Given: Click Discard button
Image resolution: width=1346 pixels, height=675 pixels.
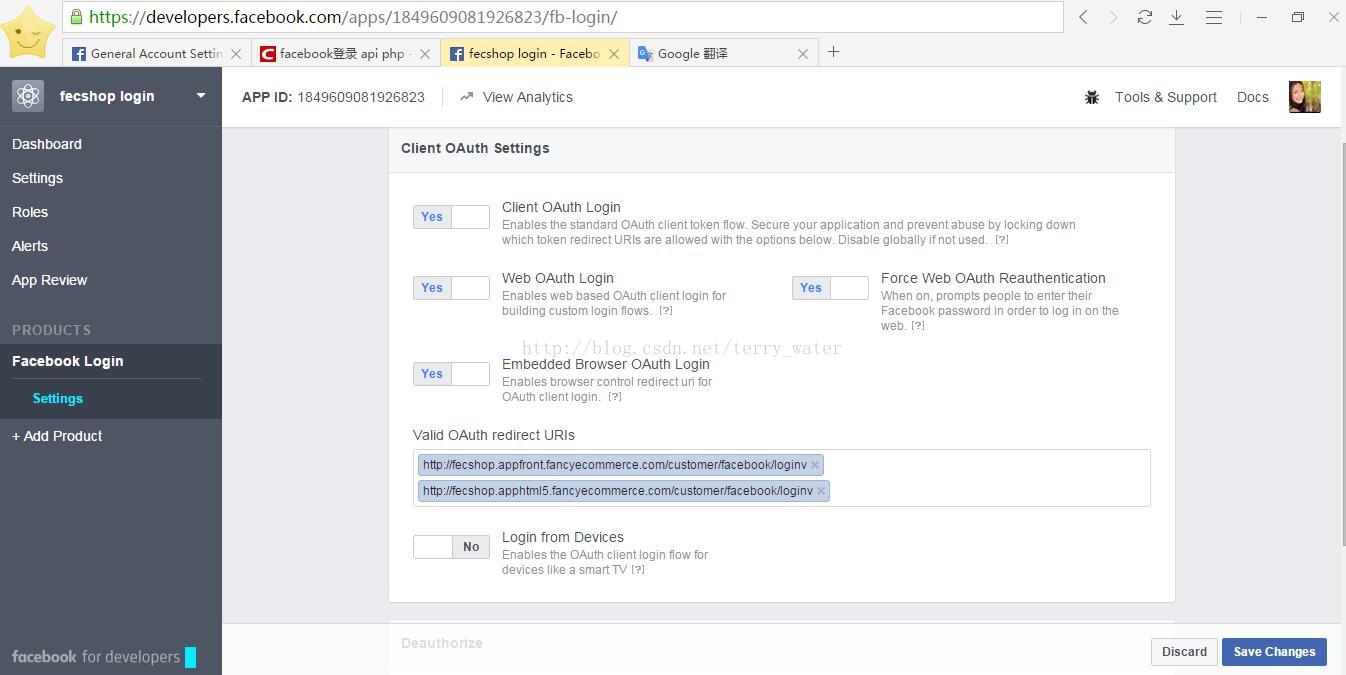Looking at the screenshot, I should coord(1184,652).
